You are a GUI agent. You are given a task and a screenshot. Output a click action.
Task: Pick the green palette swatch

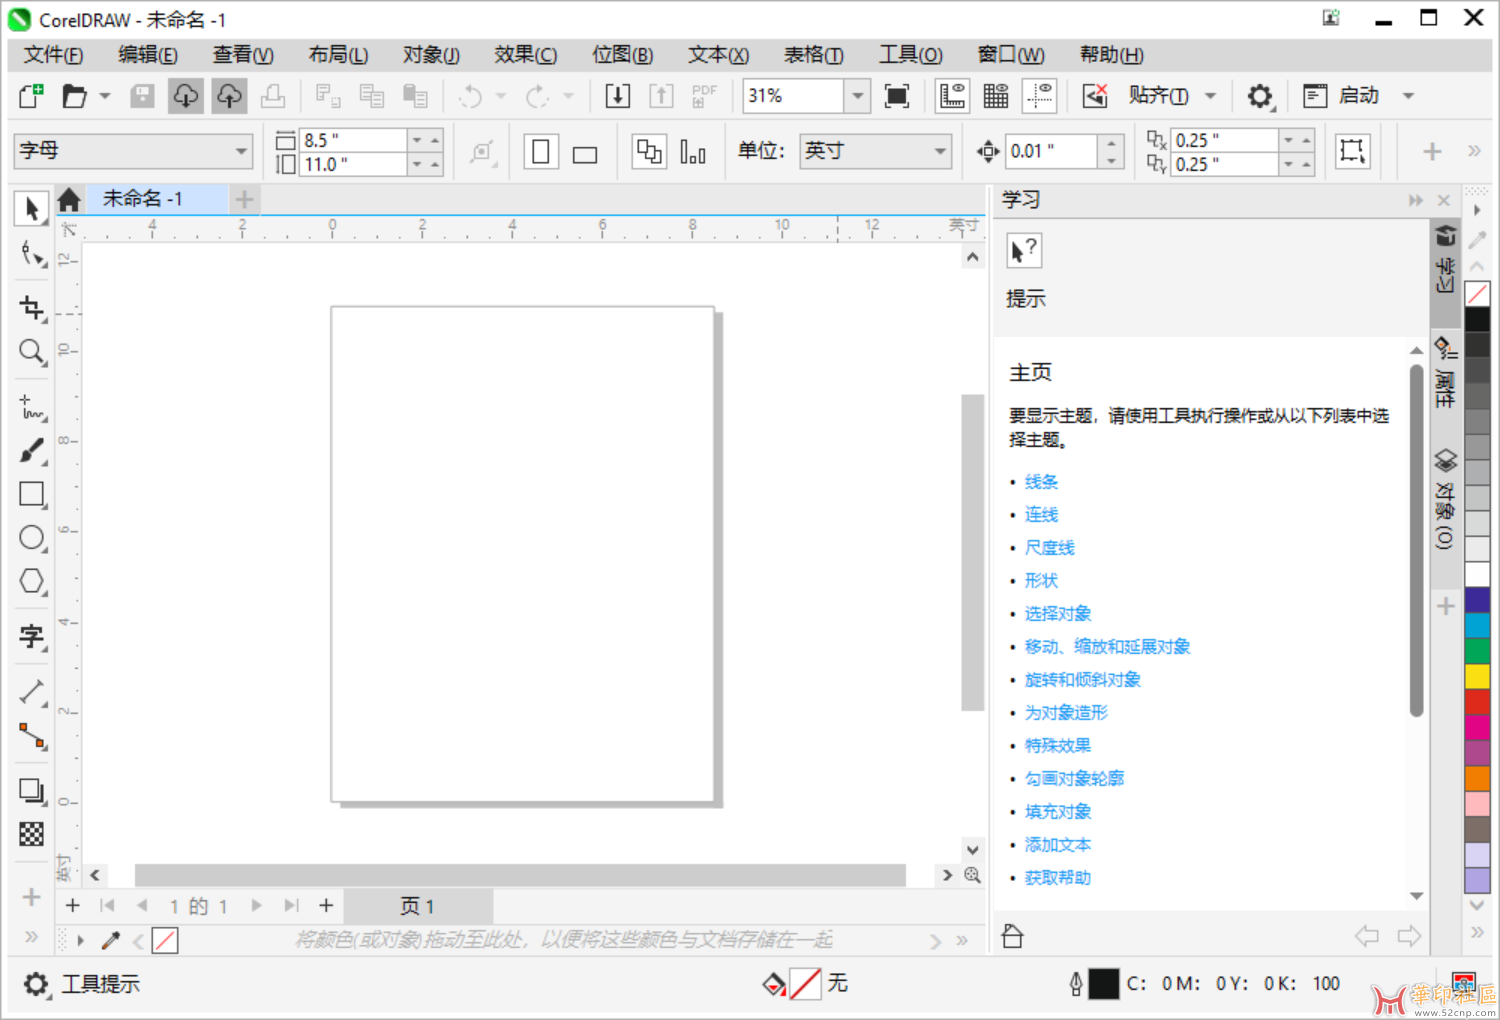[1477, 651]
